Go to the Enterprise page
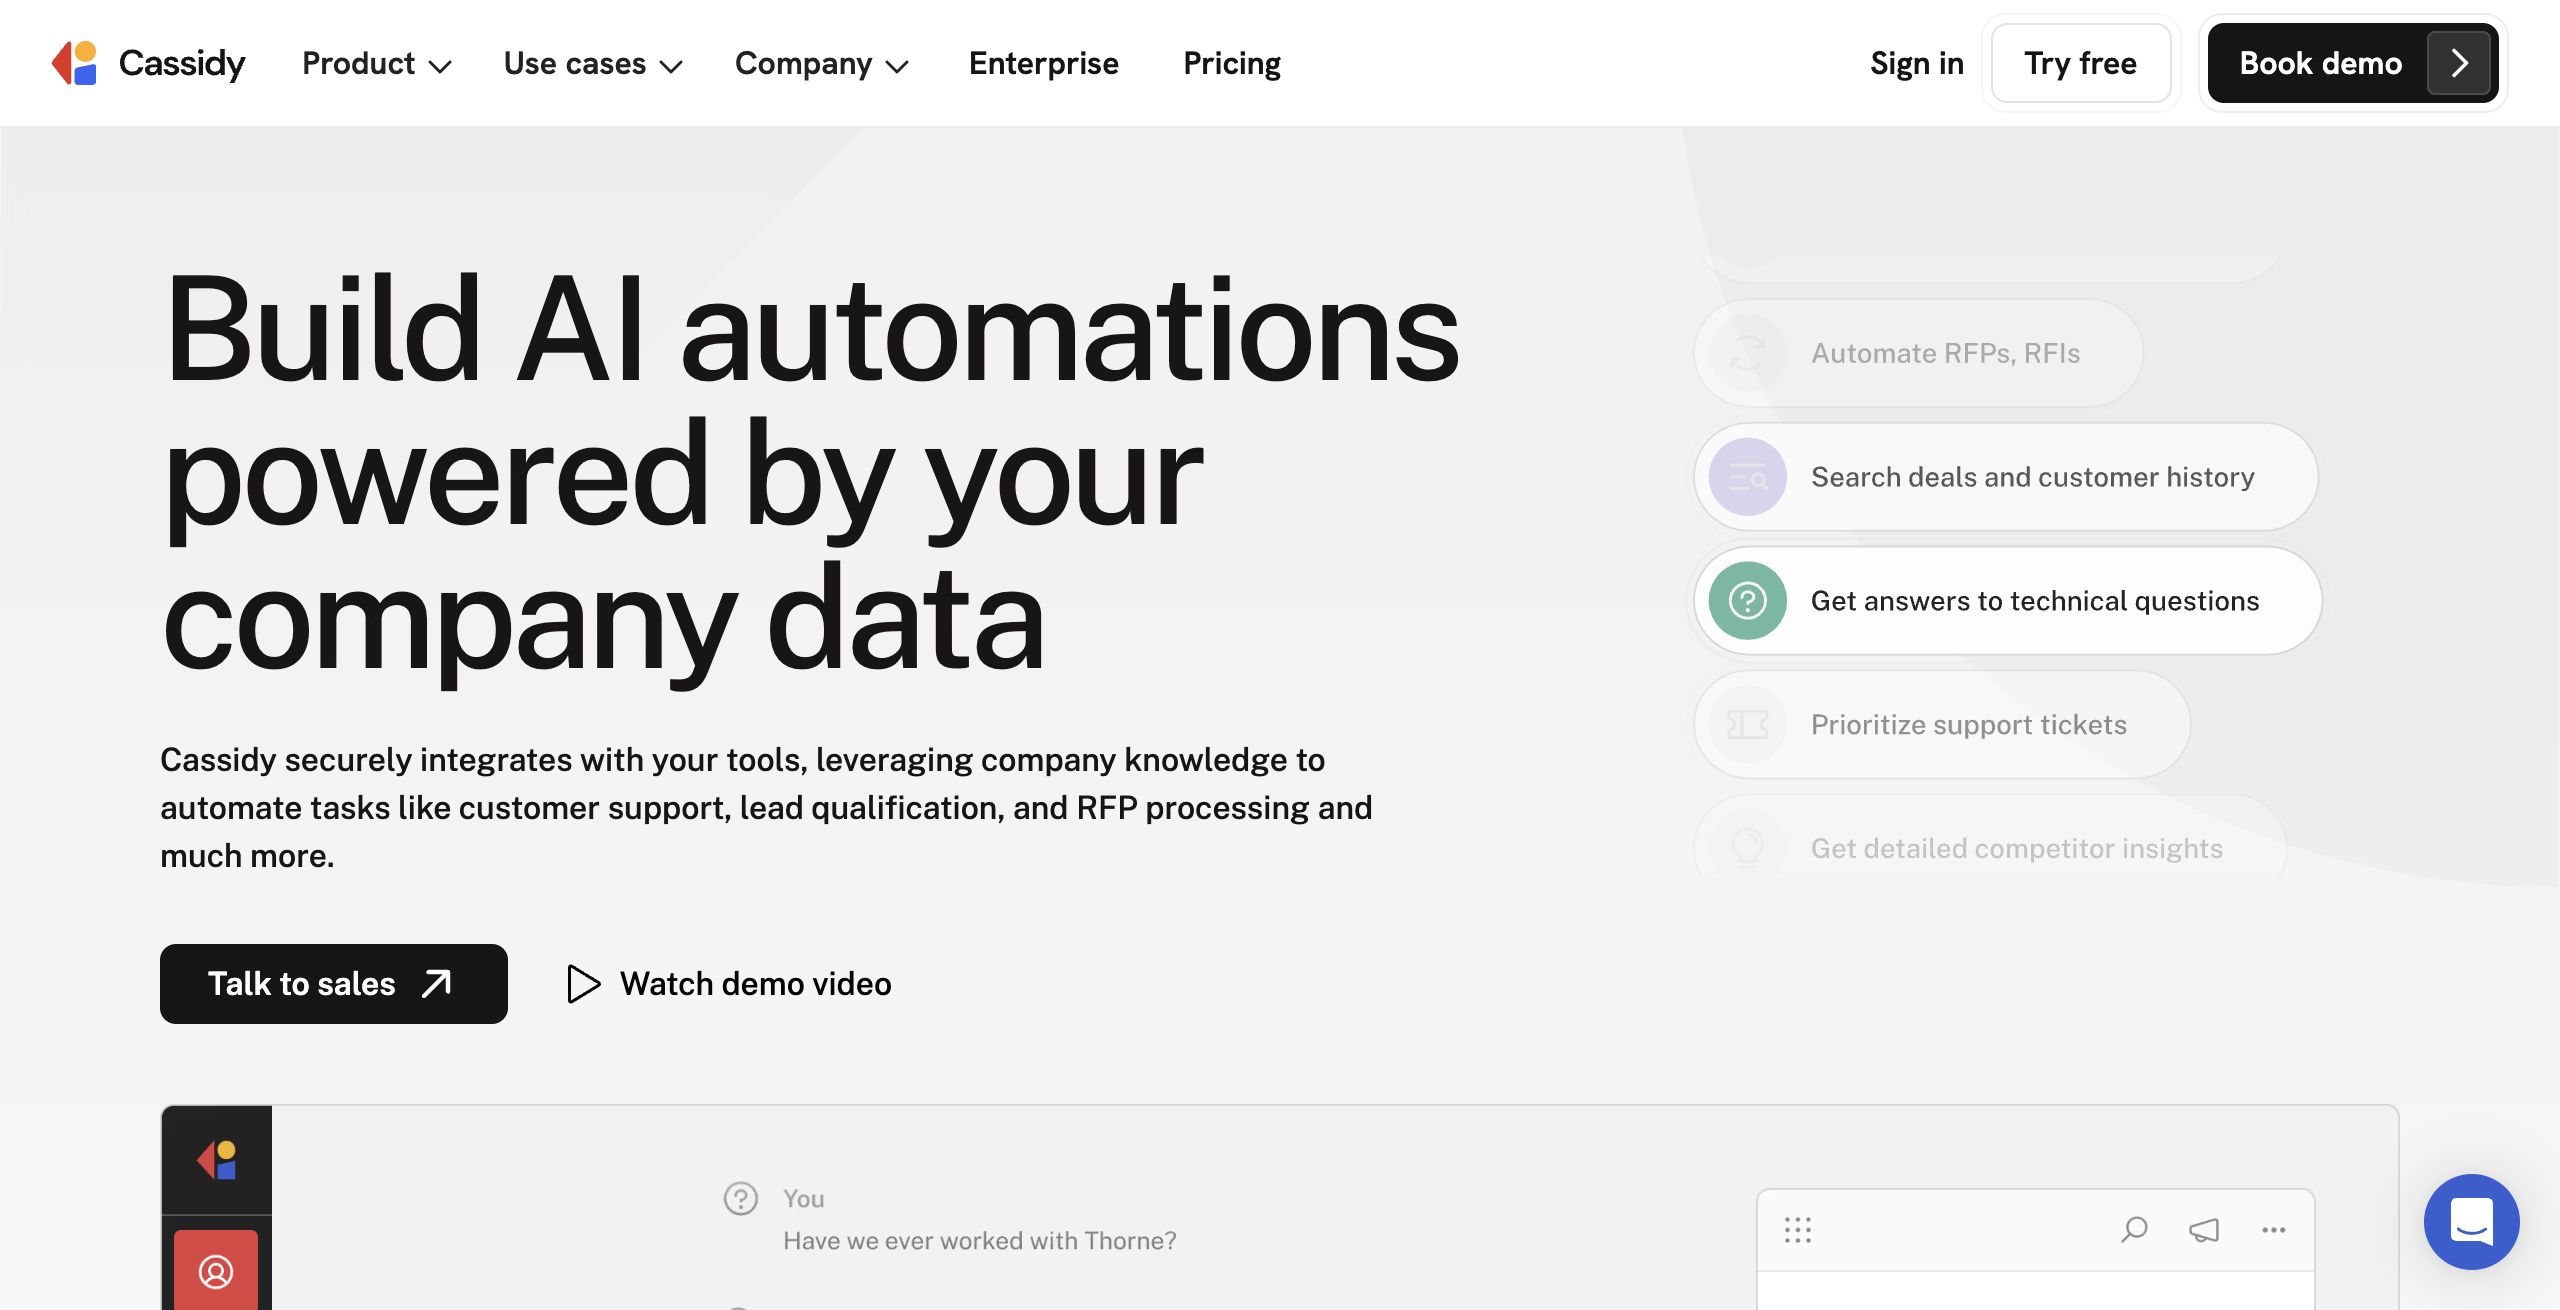Screen dimensions: 2560x1310 [1043, 64]
